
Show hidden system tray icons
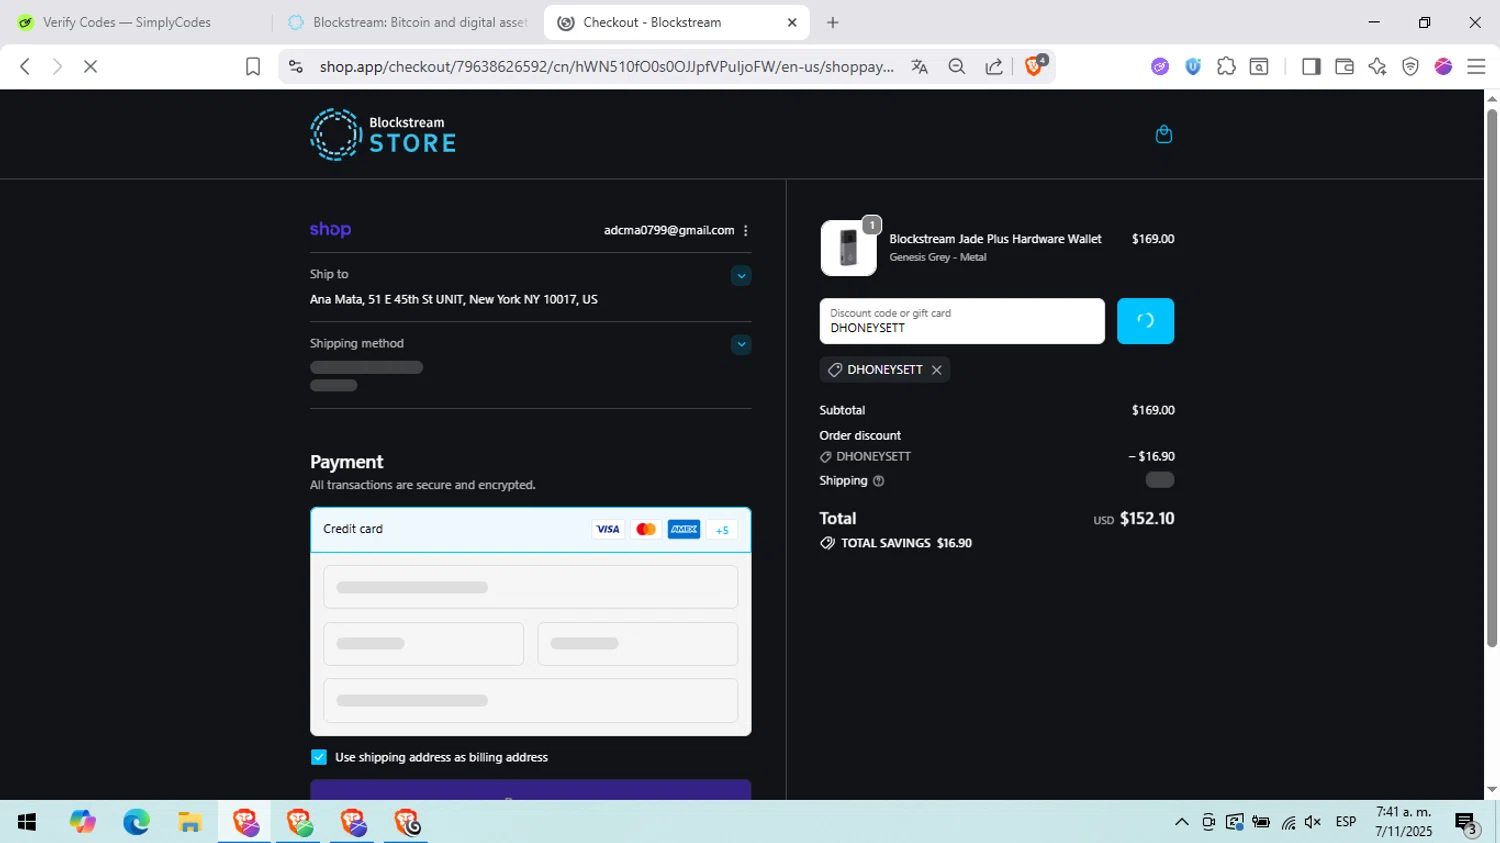[x=1181, y=822]
